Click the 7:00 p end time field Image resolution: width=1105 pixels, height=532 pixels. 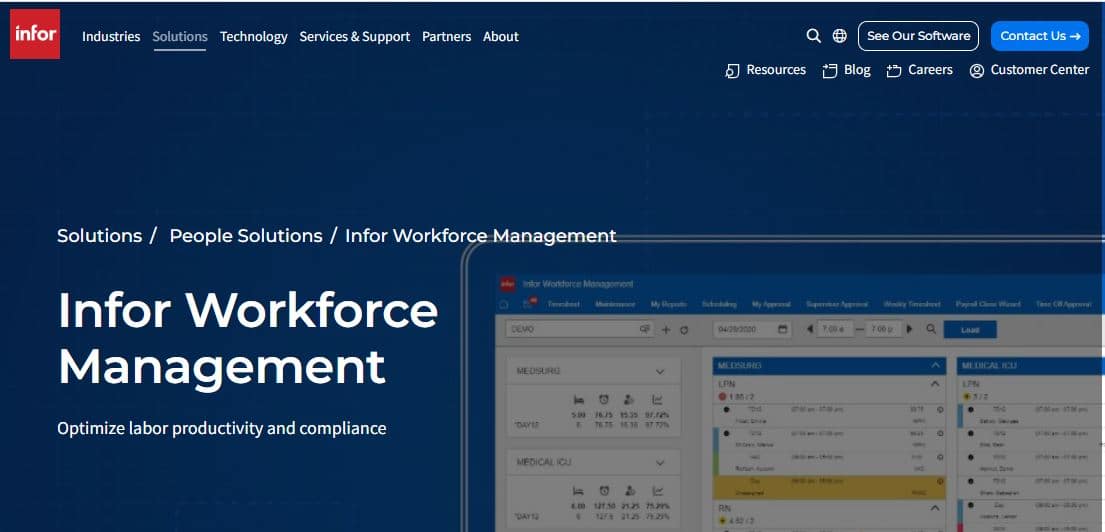coord(884,329)
